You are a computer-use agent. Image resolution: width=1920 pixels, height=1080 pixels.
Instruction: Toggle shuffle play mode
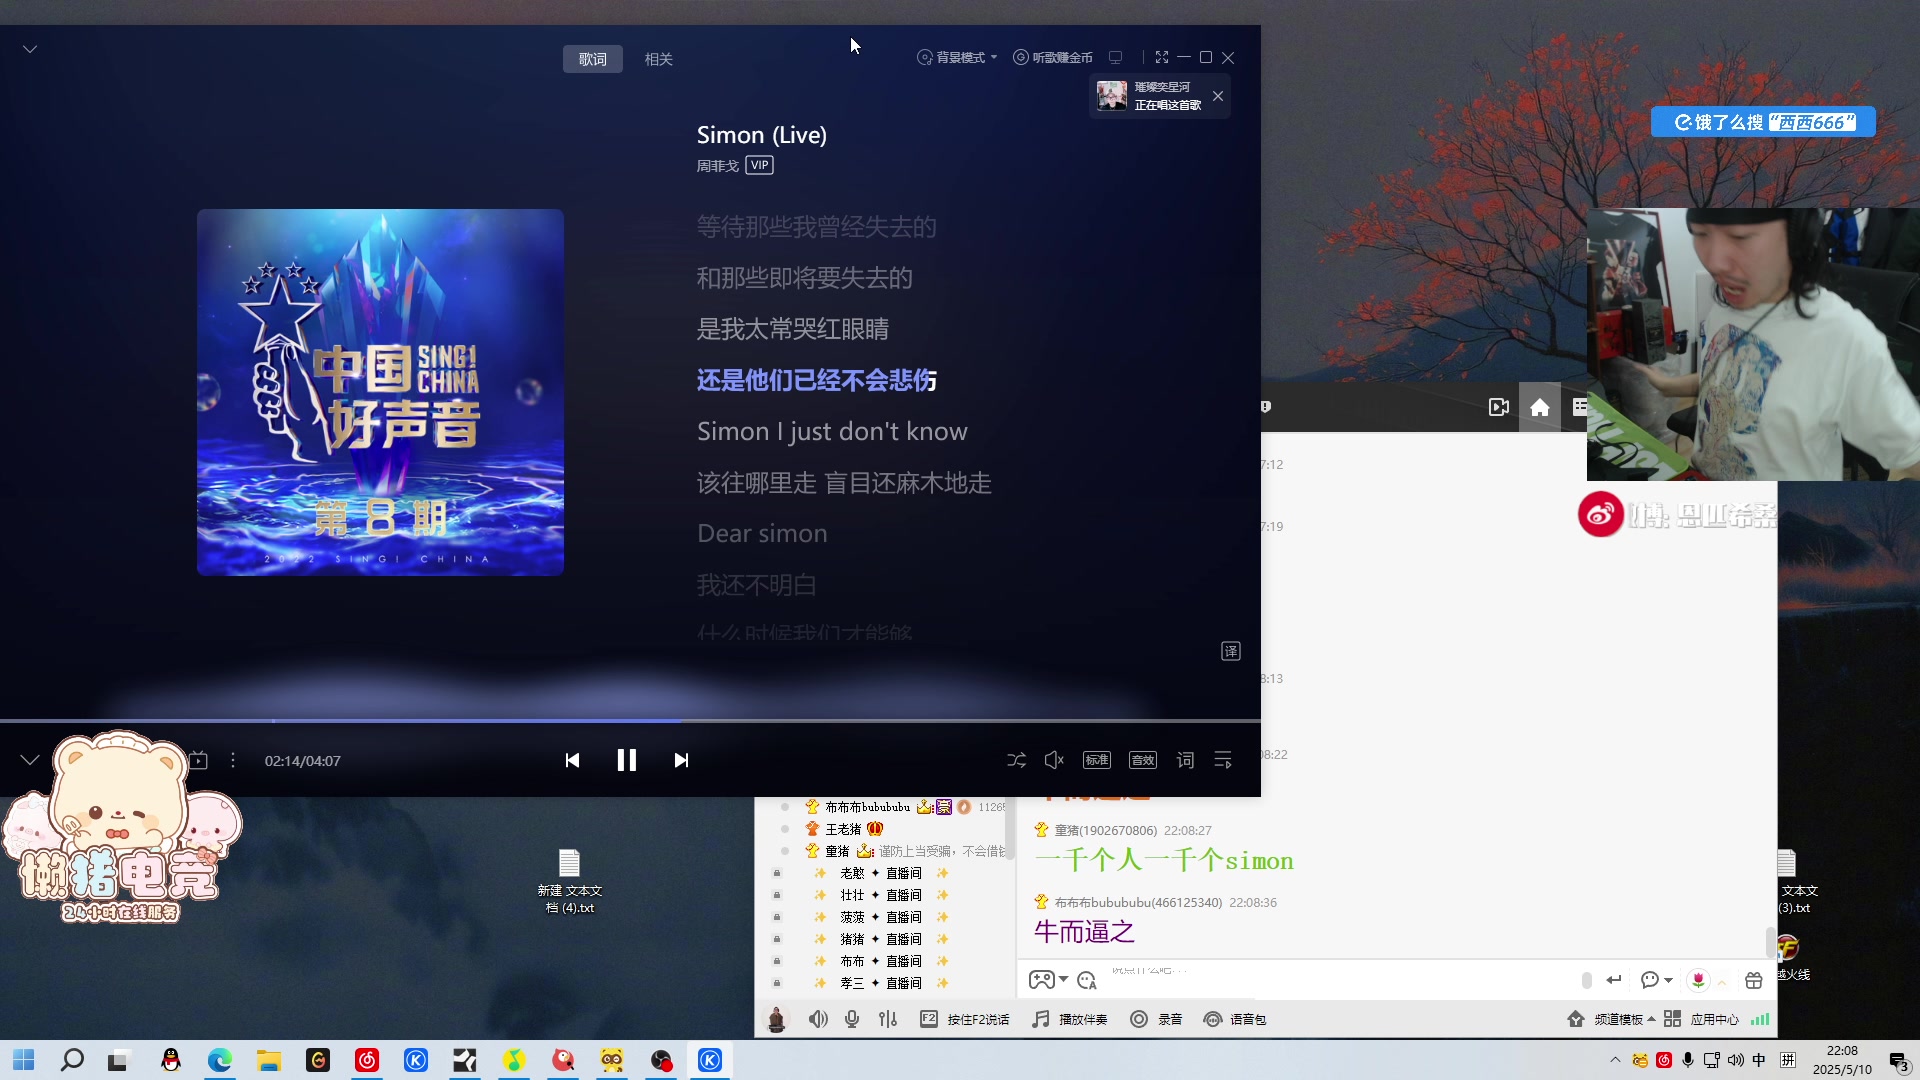point(1016,760)
